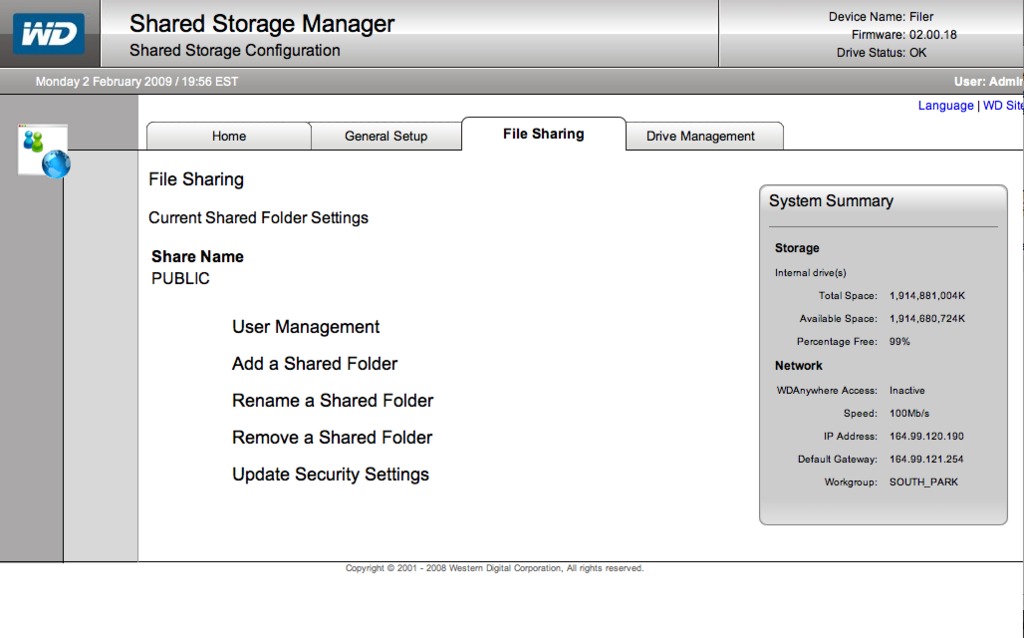This screenshot has width=1024, height=638.
Task: Click the WD logo in the header
Action: click(x=48, y=34)
